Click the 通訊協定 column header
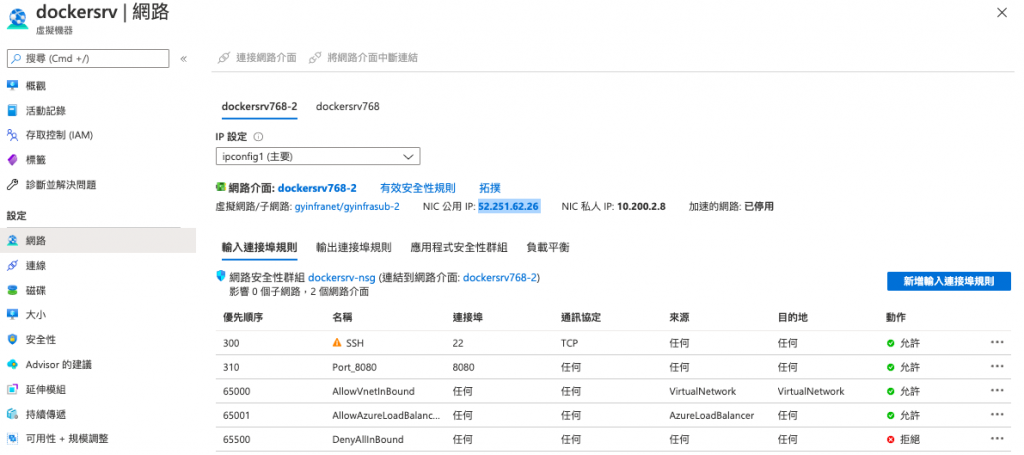 tap(581, 318)
